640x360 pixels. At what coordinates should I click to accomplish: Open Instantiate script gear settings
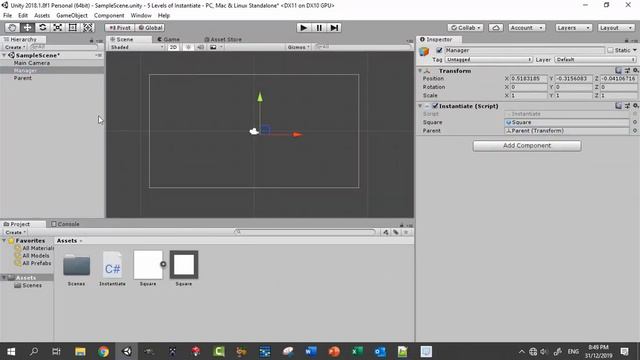pos(636,106)
